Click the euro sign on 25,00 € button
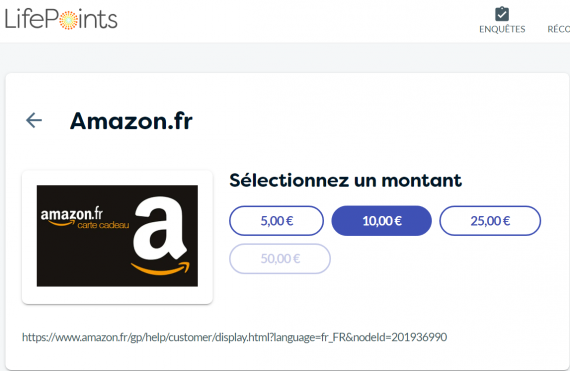The width and height of the screenshot is (570, 371). point(506,221)
